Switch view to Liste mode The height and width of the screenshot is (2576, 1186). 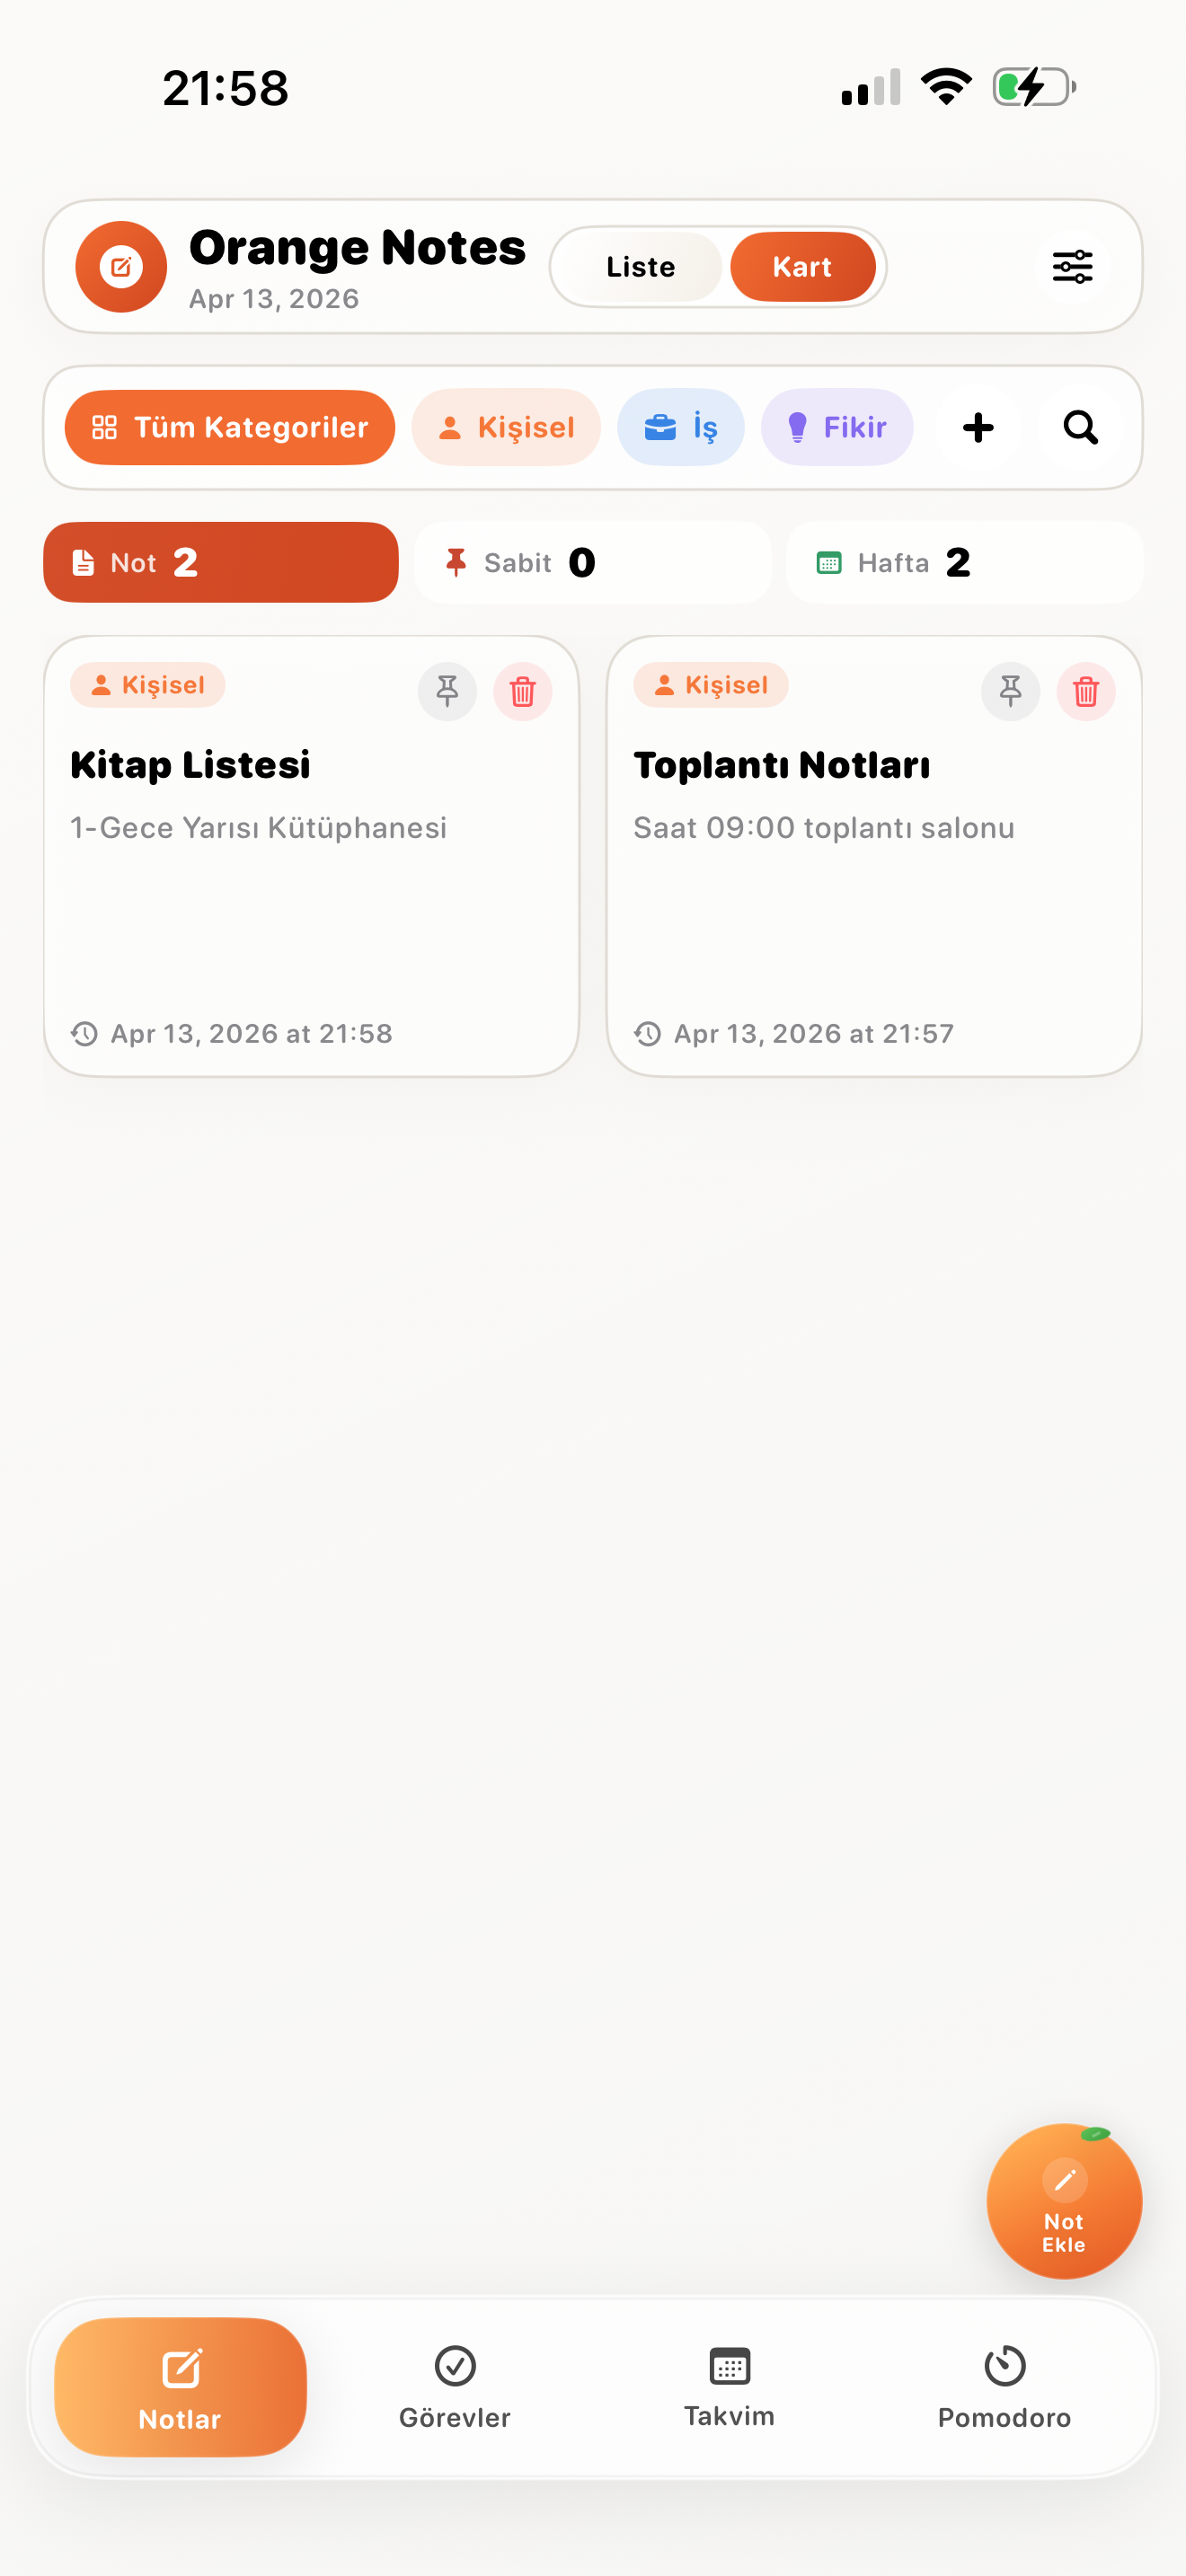pos(638,266)
